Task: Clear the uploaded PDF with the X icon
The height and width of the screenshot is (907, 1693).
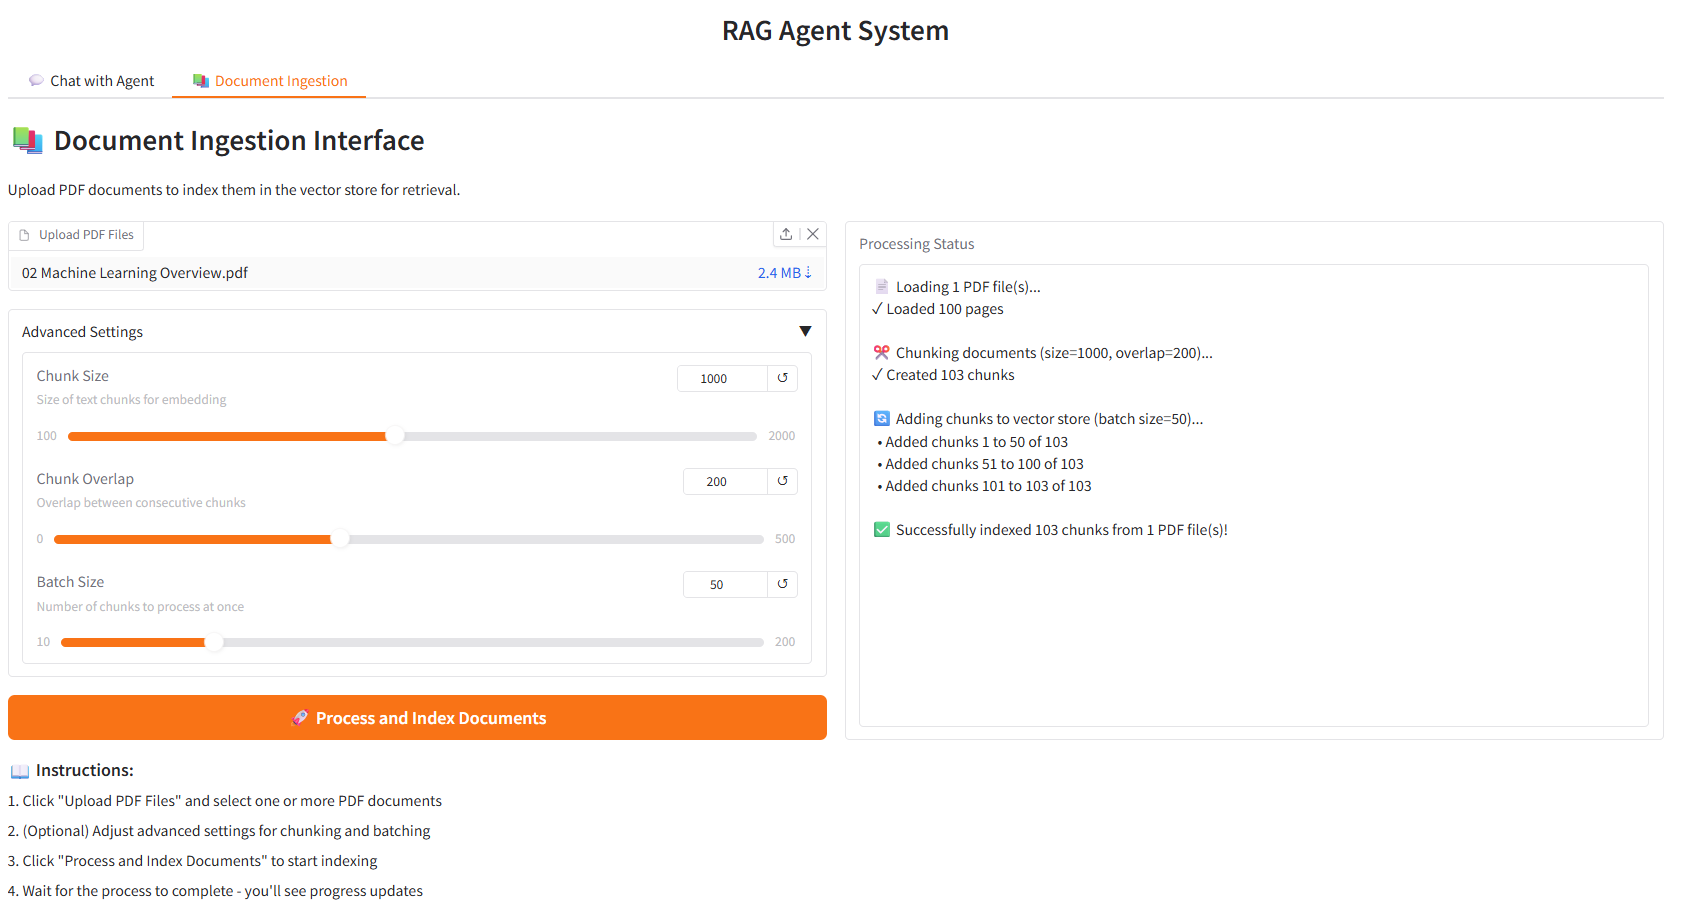Action: coord(813,234)
